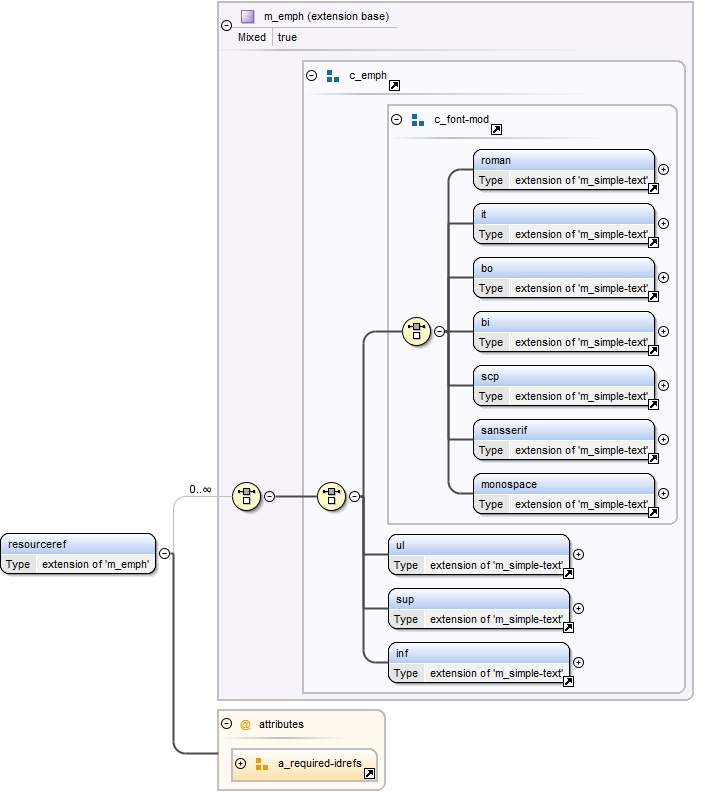This screenshot has height=792, width=711.
Task: Click the link arrow on c_font-mod group
Action: 496,129
